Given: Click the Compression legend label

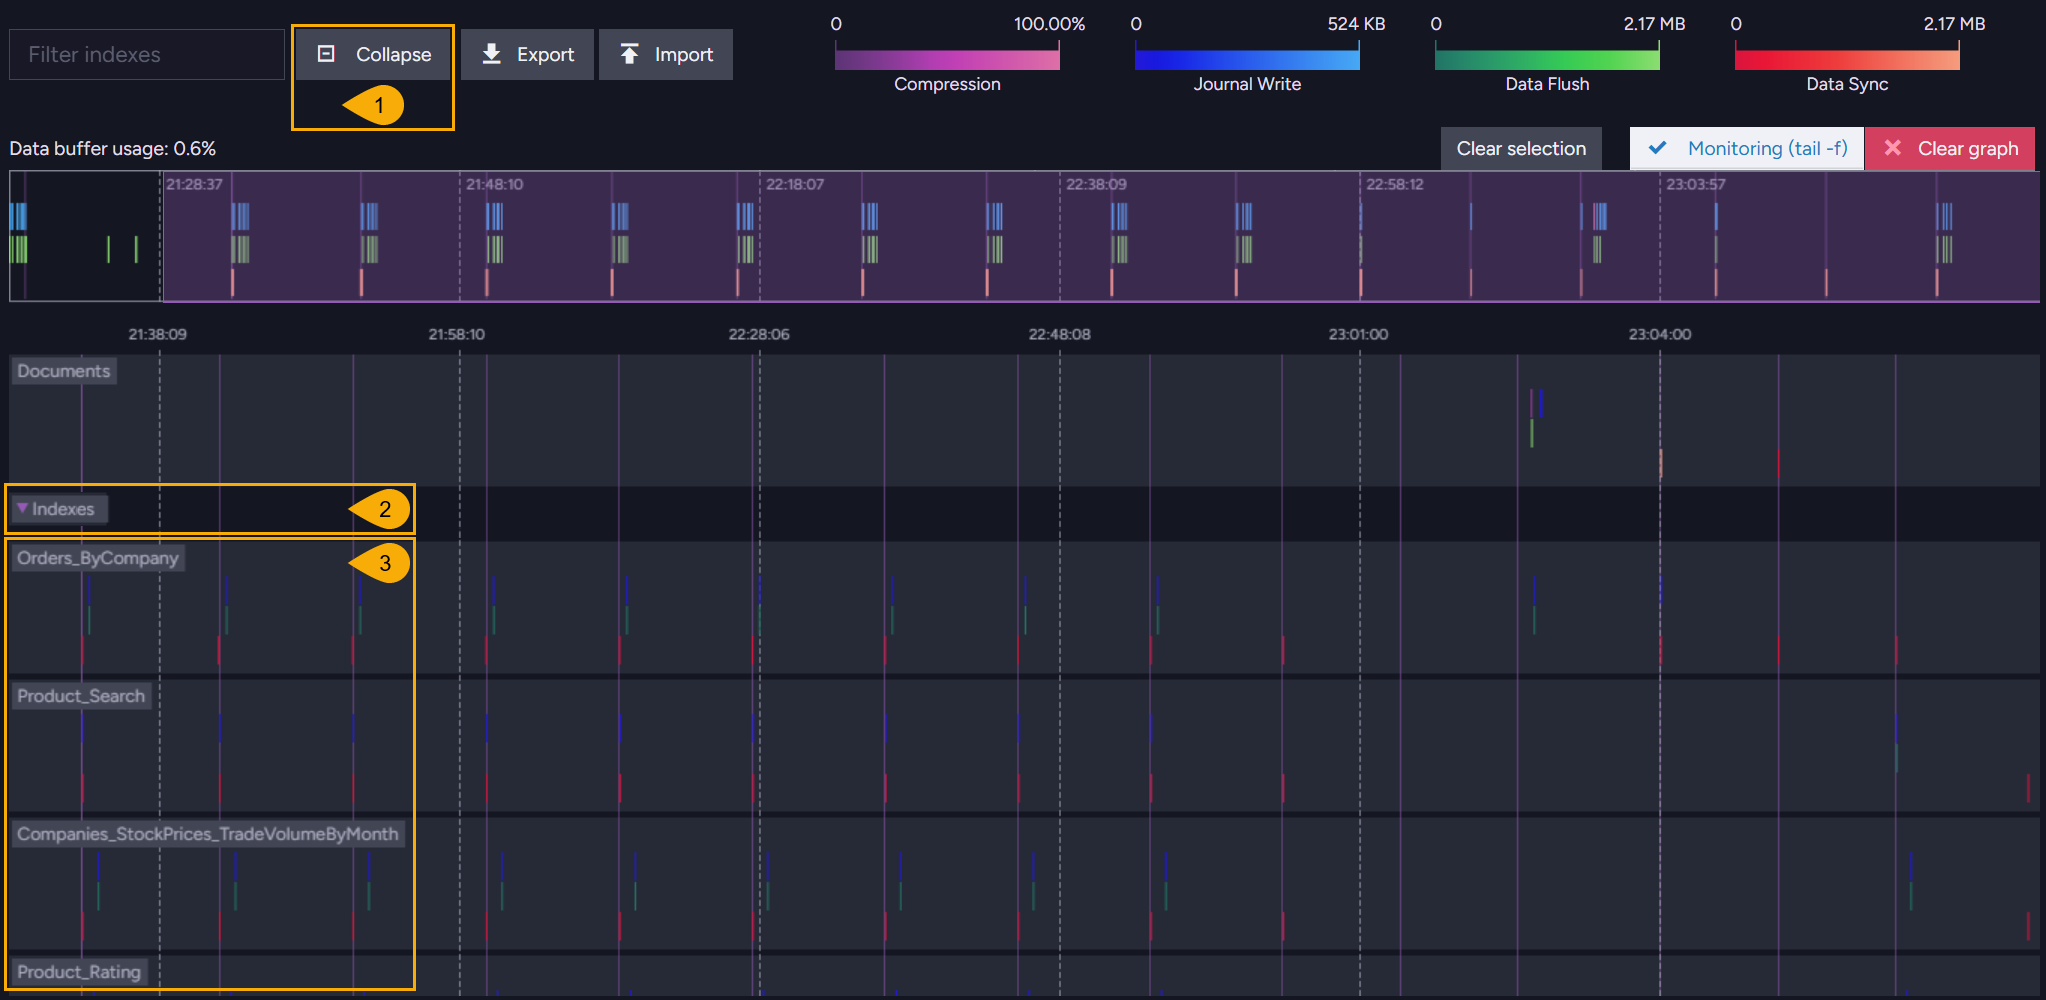Looking at the screenshot, I should (x=947, y=84).
